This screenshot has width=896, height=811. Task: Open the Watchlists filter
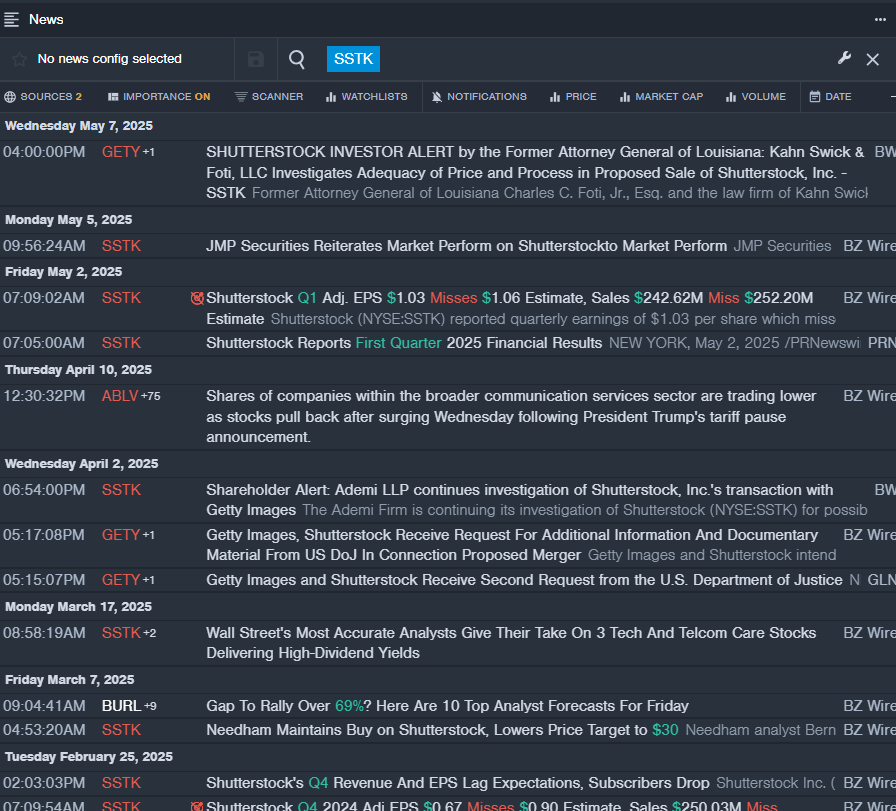pos(367,97)
